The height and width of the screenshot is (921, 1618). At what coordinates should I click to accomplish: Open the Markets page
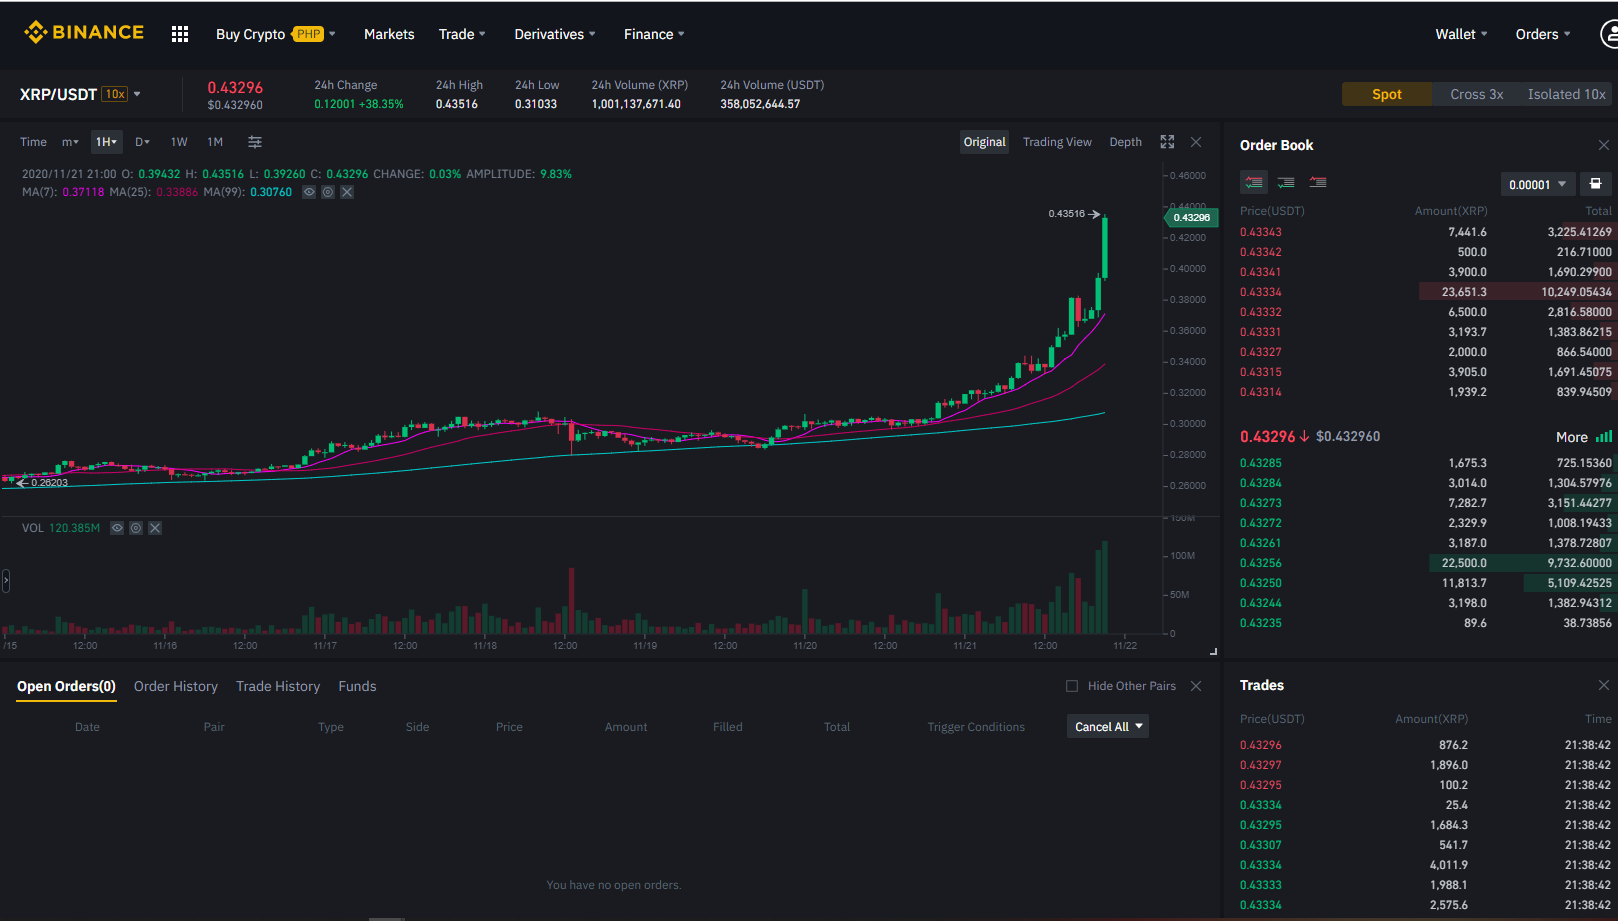coord(389,34)
